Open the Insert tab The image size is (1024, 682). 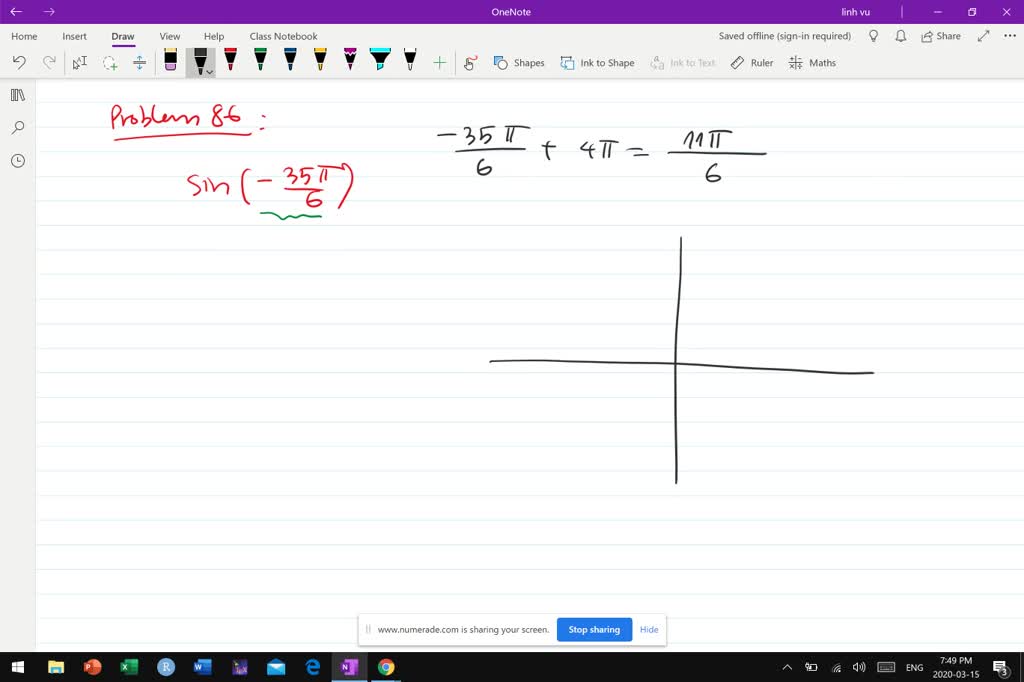point(74,36)
